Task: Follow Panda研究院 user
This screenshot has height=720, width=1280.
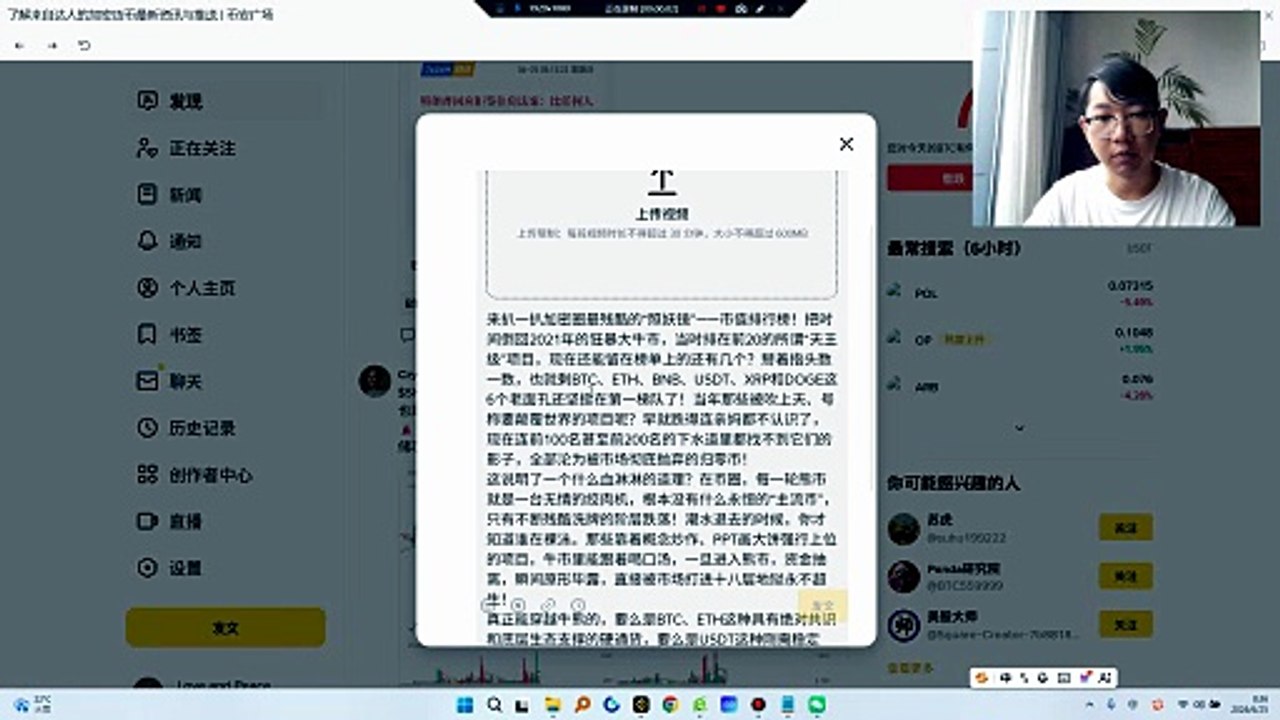Action: pyautogui.click(x=1125, y=576)
